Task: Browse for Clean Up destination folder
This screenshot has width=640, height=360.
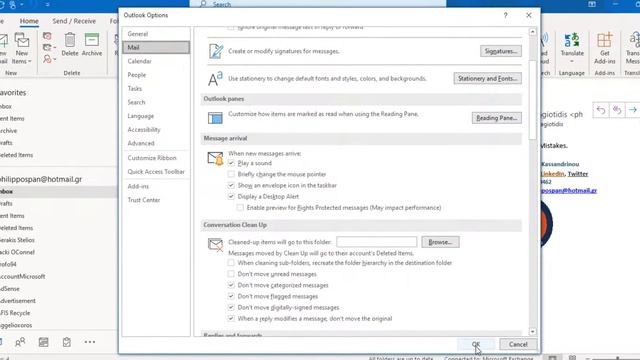Action: click(x=440, y=242)
